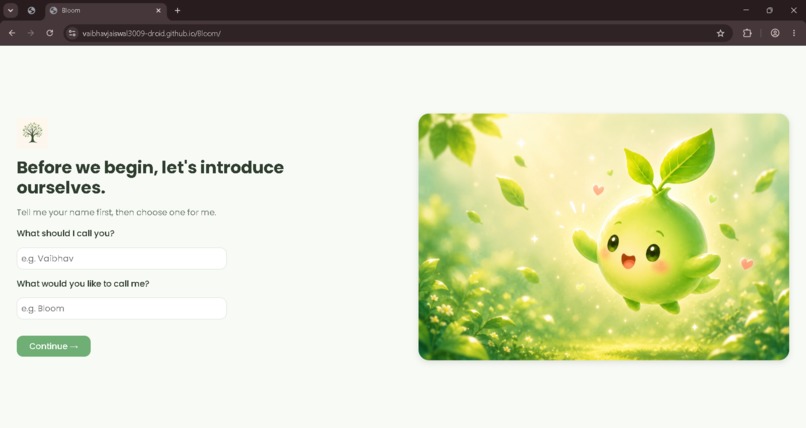The width and height of the screenshot is (806, 428).
Task: Click the Bloom tree logo icon
Action: click(x=32, y=133)
